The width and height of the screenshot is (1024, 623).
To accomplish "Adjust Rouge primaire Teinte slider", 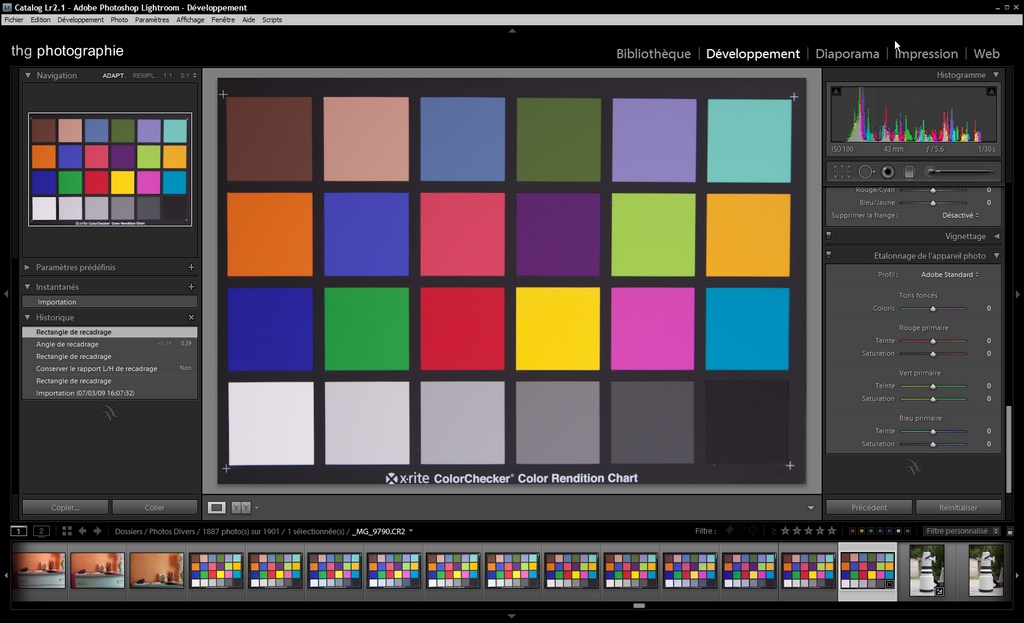I will tap(933, 341).
